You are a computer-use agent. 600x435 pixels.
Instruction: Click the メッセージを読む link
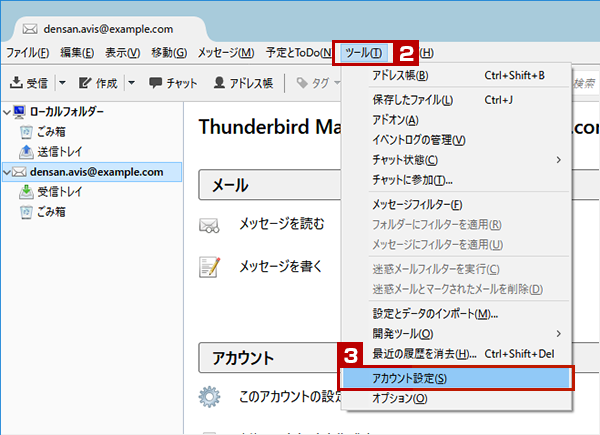point(282,224)
